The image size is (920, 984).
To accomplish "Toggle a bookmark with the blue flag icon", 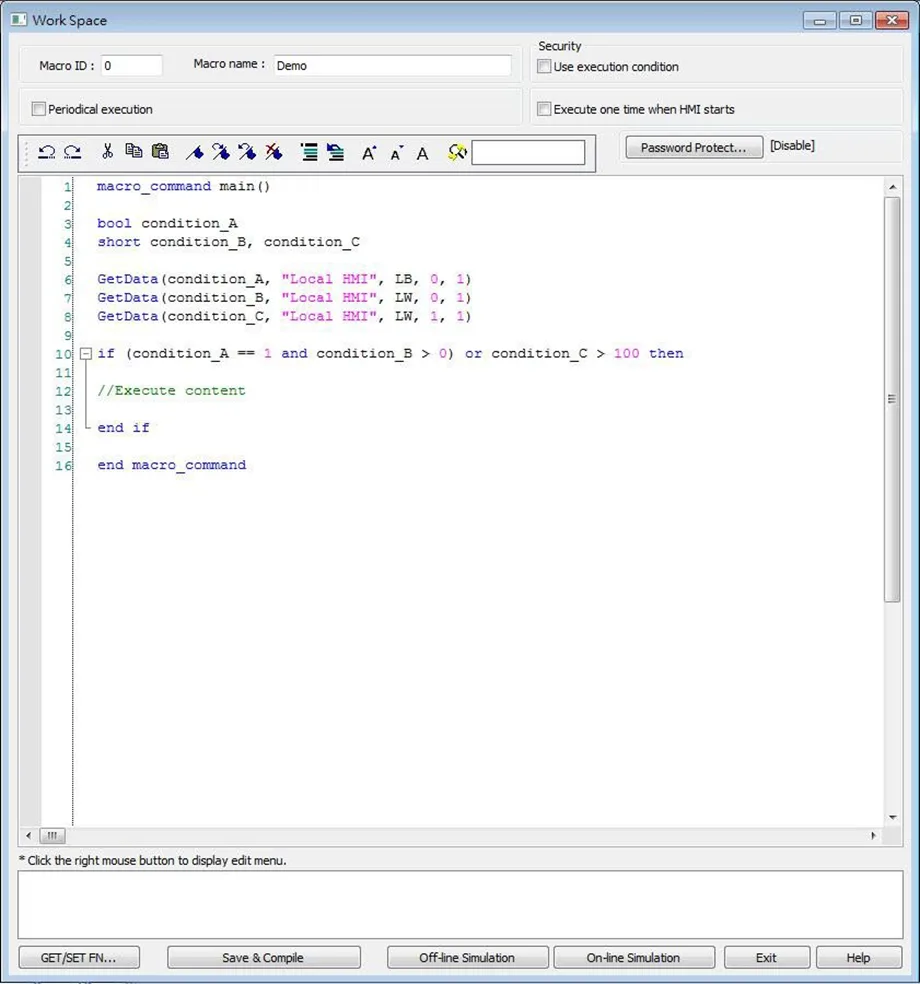I will pyautogui.click(x=195, y=152).
